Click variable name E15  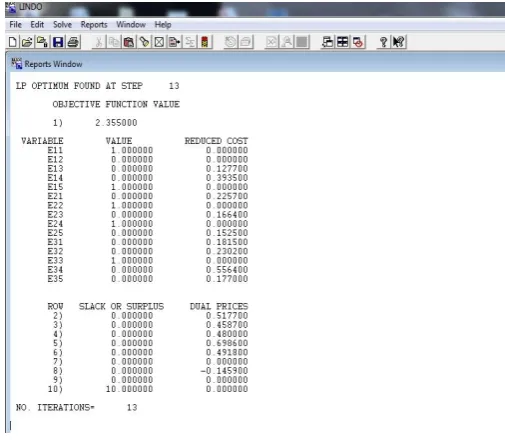pyautogui.click(x=55, y=187)
